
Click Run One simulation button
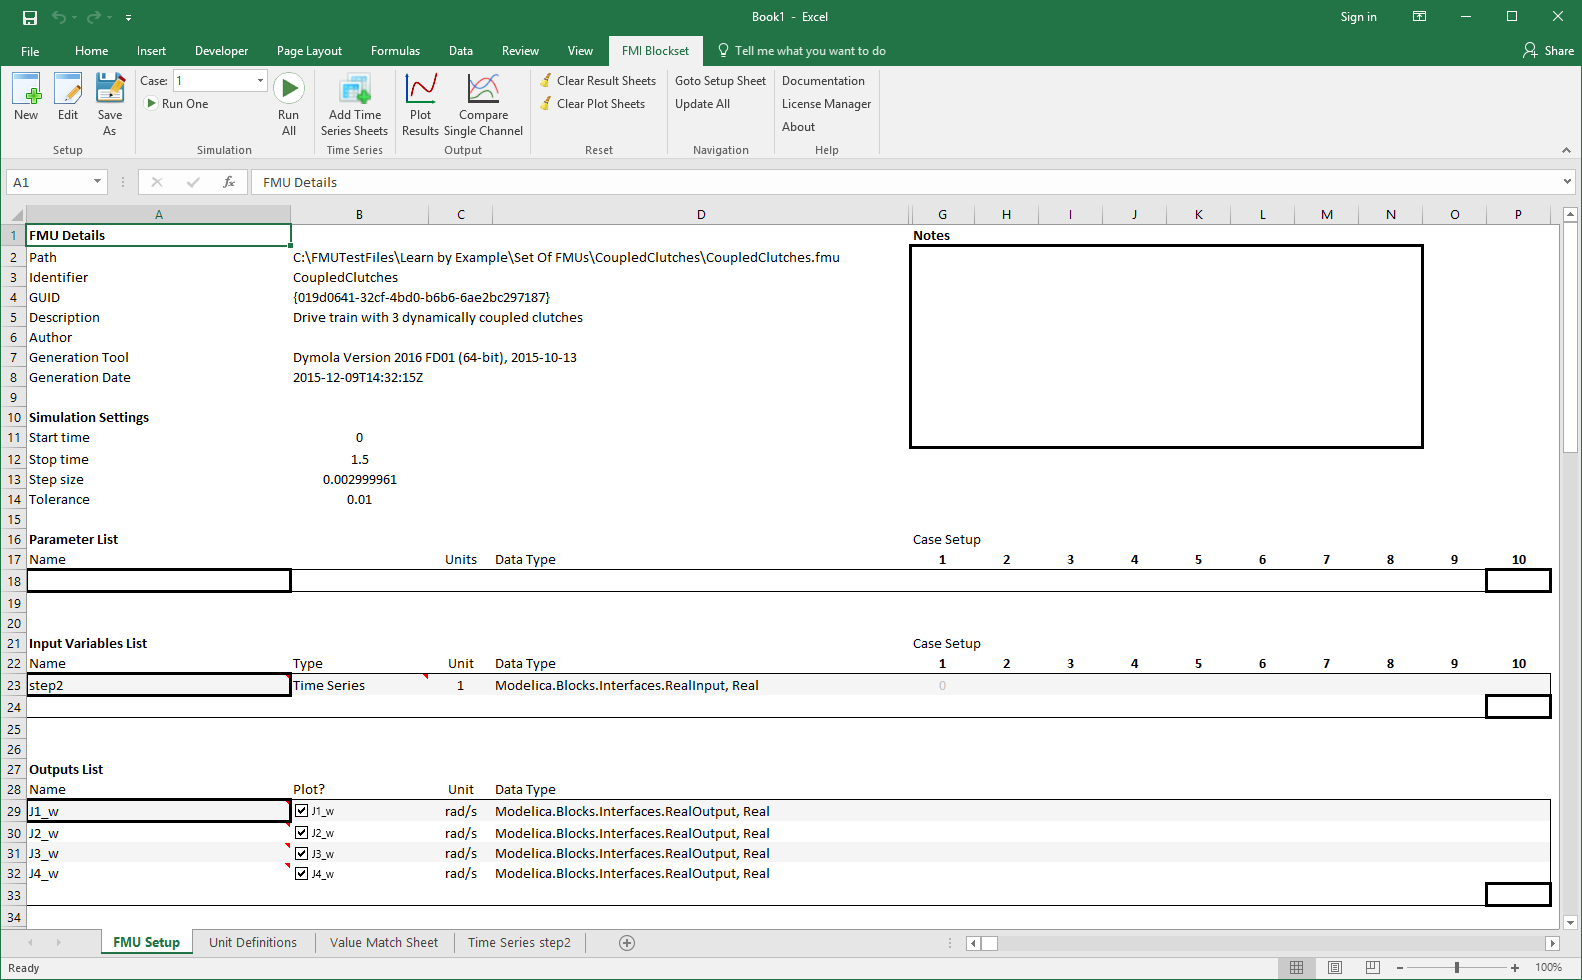point(177,104)
